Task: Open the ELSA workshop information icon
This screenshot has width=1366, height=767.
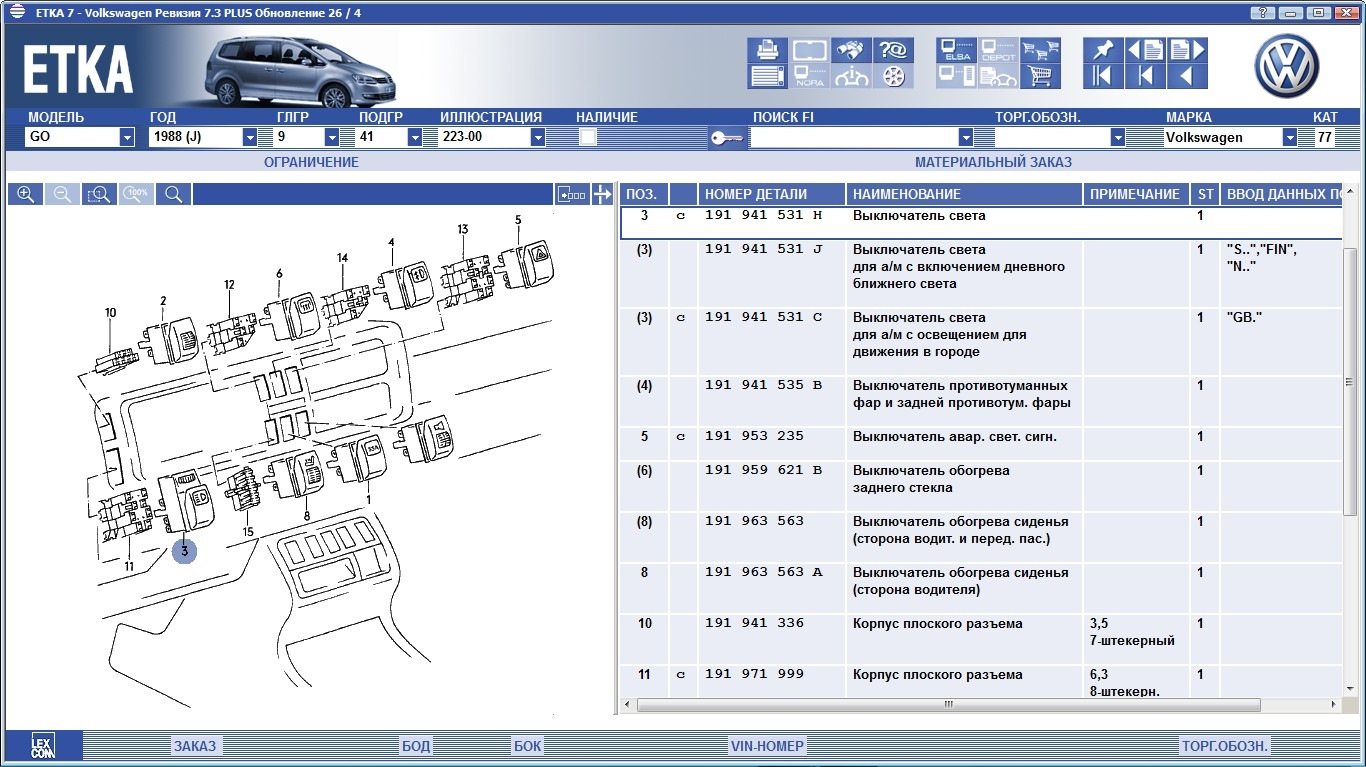Action: click(955, 50)
